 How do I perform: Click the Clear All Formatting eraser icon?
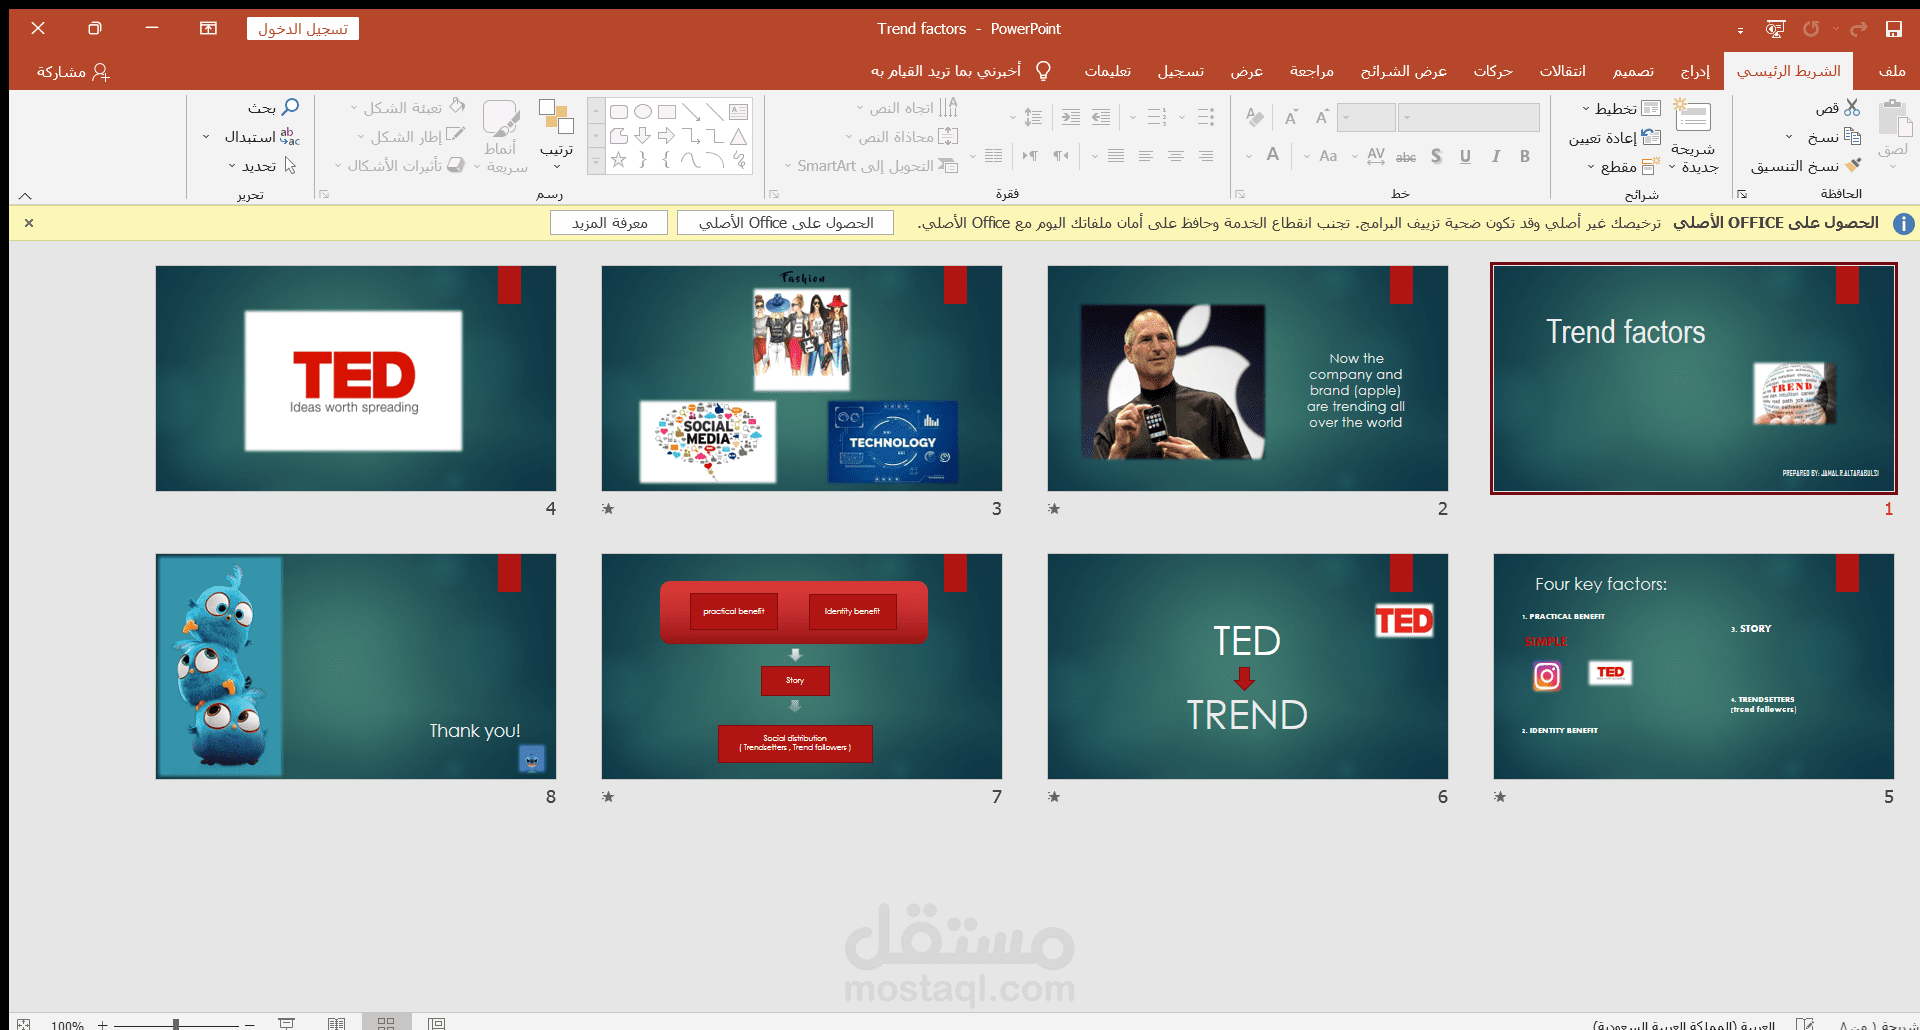coord(1255,118)
